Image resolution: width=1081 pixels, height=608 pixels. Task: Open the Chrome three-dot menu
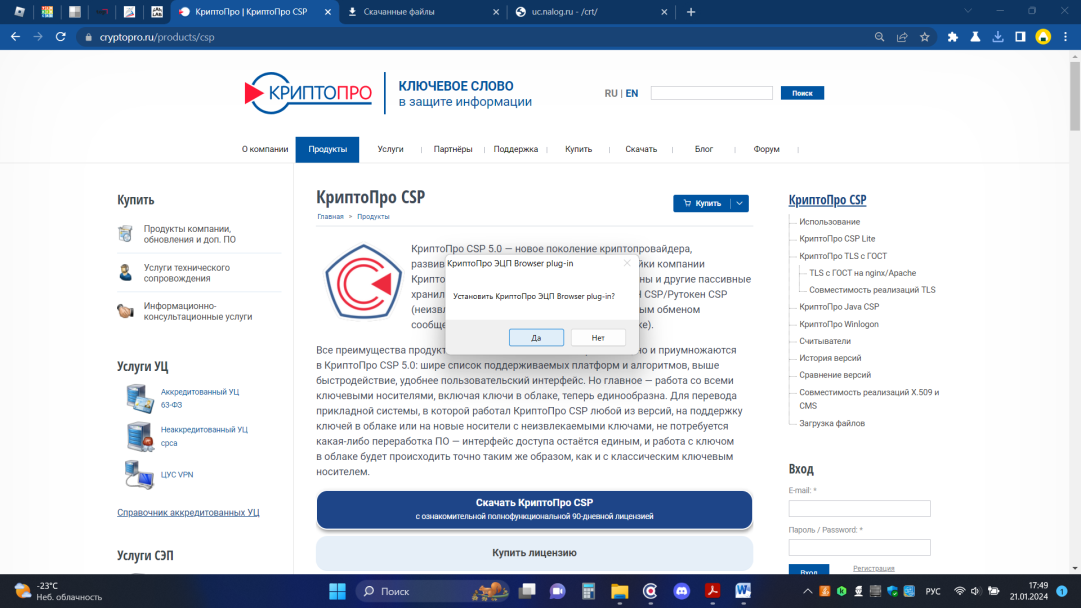[x=1065, y=37]
